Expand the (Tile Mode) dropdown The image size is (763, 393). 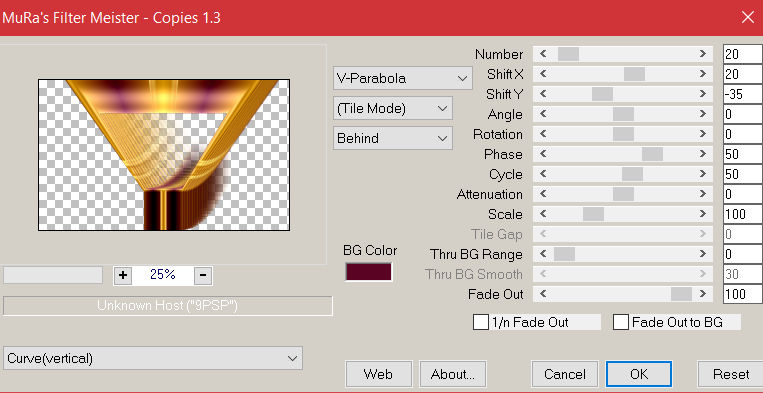pyautogui.click(x=393, y=108)
